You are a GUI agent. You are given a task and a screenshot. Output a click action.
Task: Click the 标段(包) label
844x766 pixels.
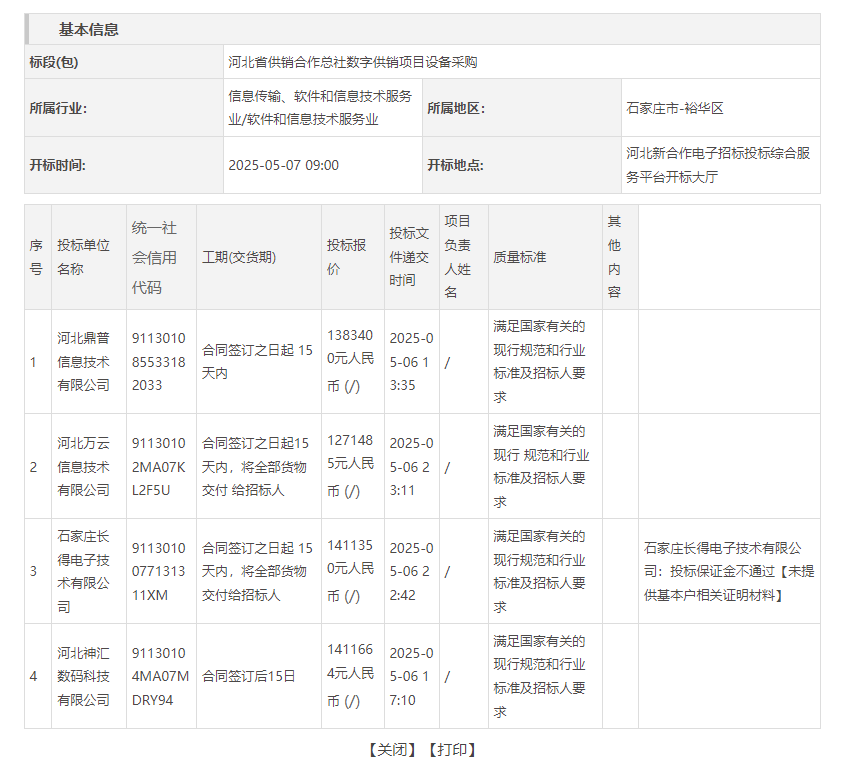pos(54,62)
